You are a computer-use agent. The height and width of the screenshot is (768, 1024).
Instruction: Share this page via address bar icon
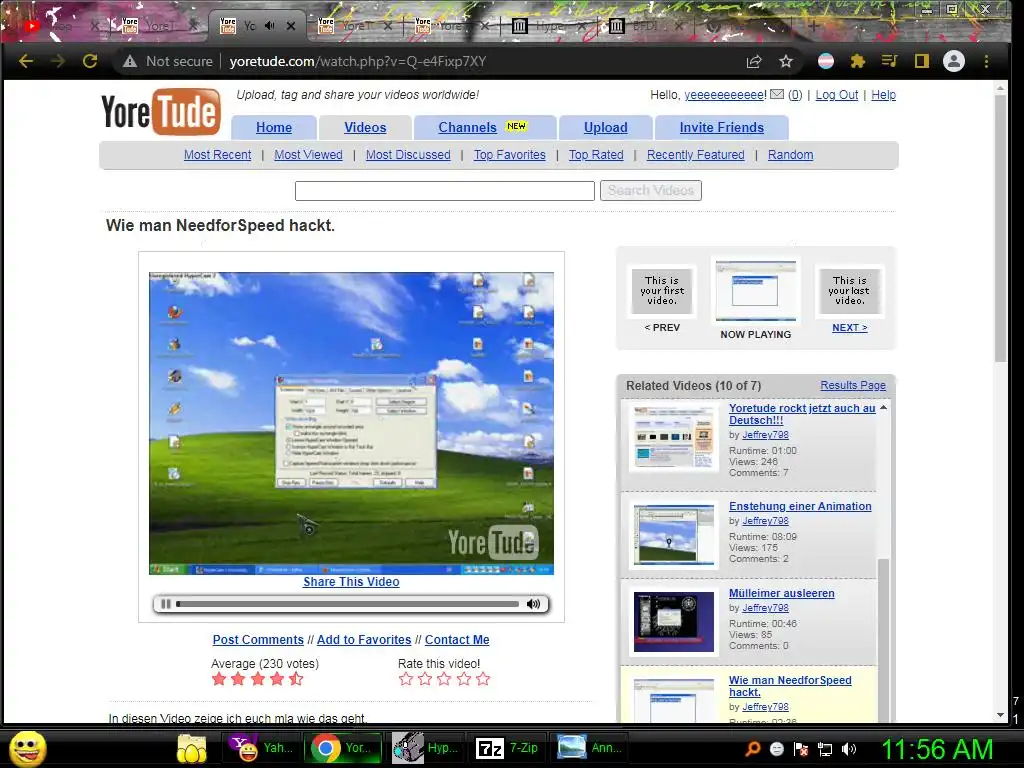pos(754,61)
